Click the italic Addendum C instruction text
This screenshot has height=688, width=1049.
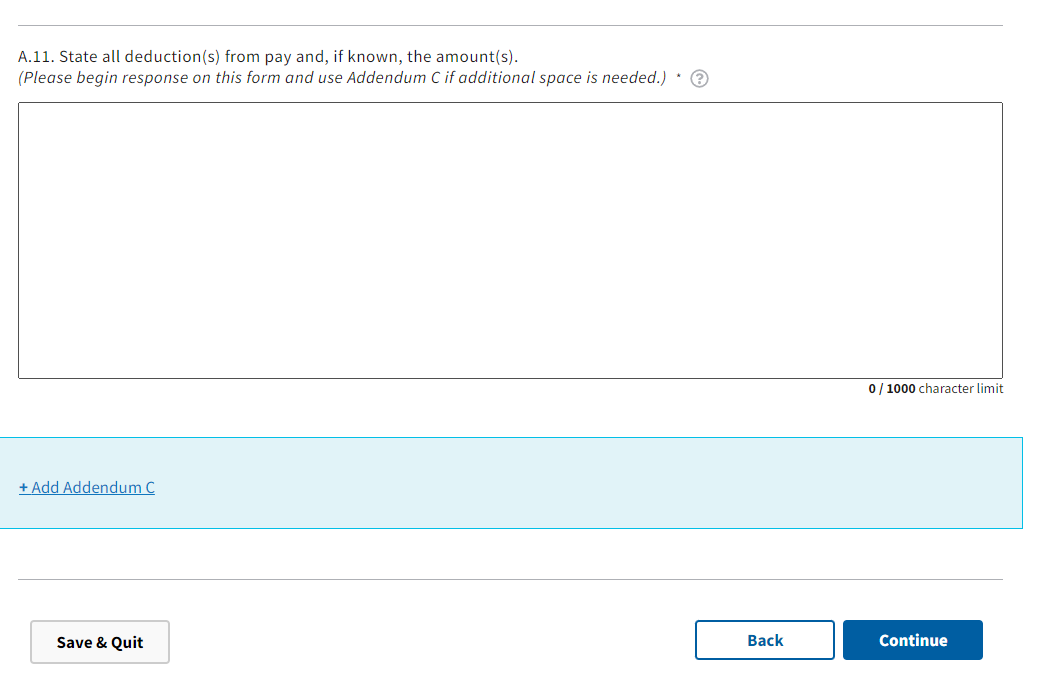tap(342, 78)
